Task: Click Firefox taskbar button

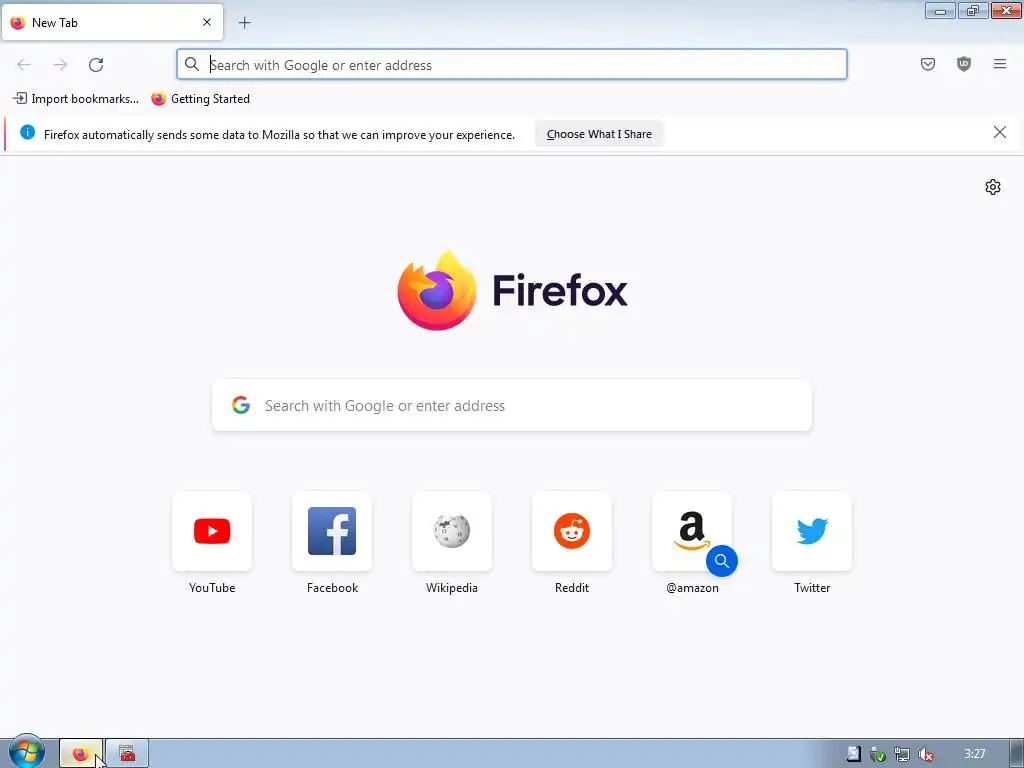Action: click(81, 754)
